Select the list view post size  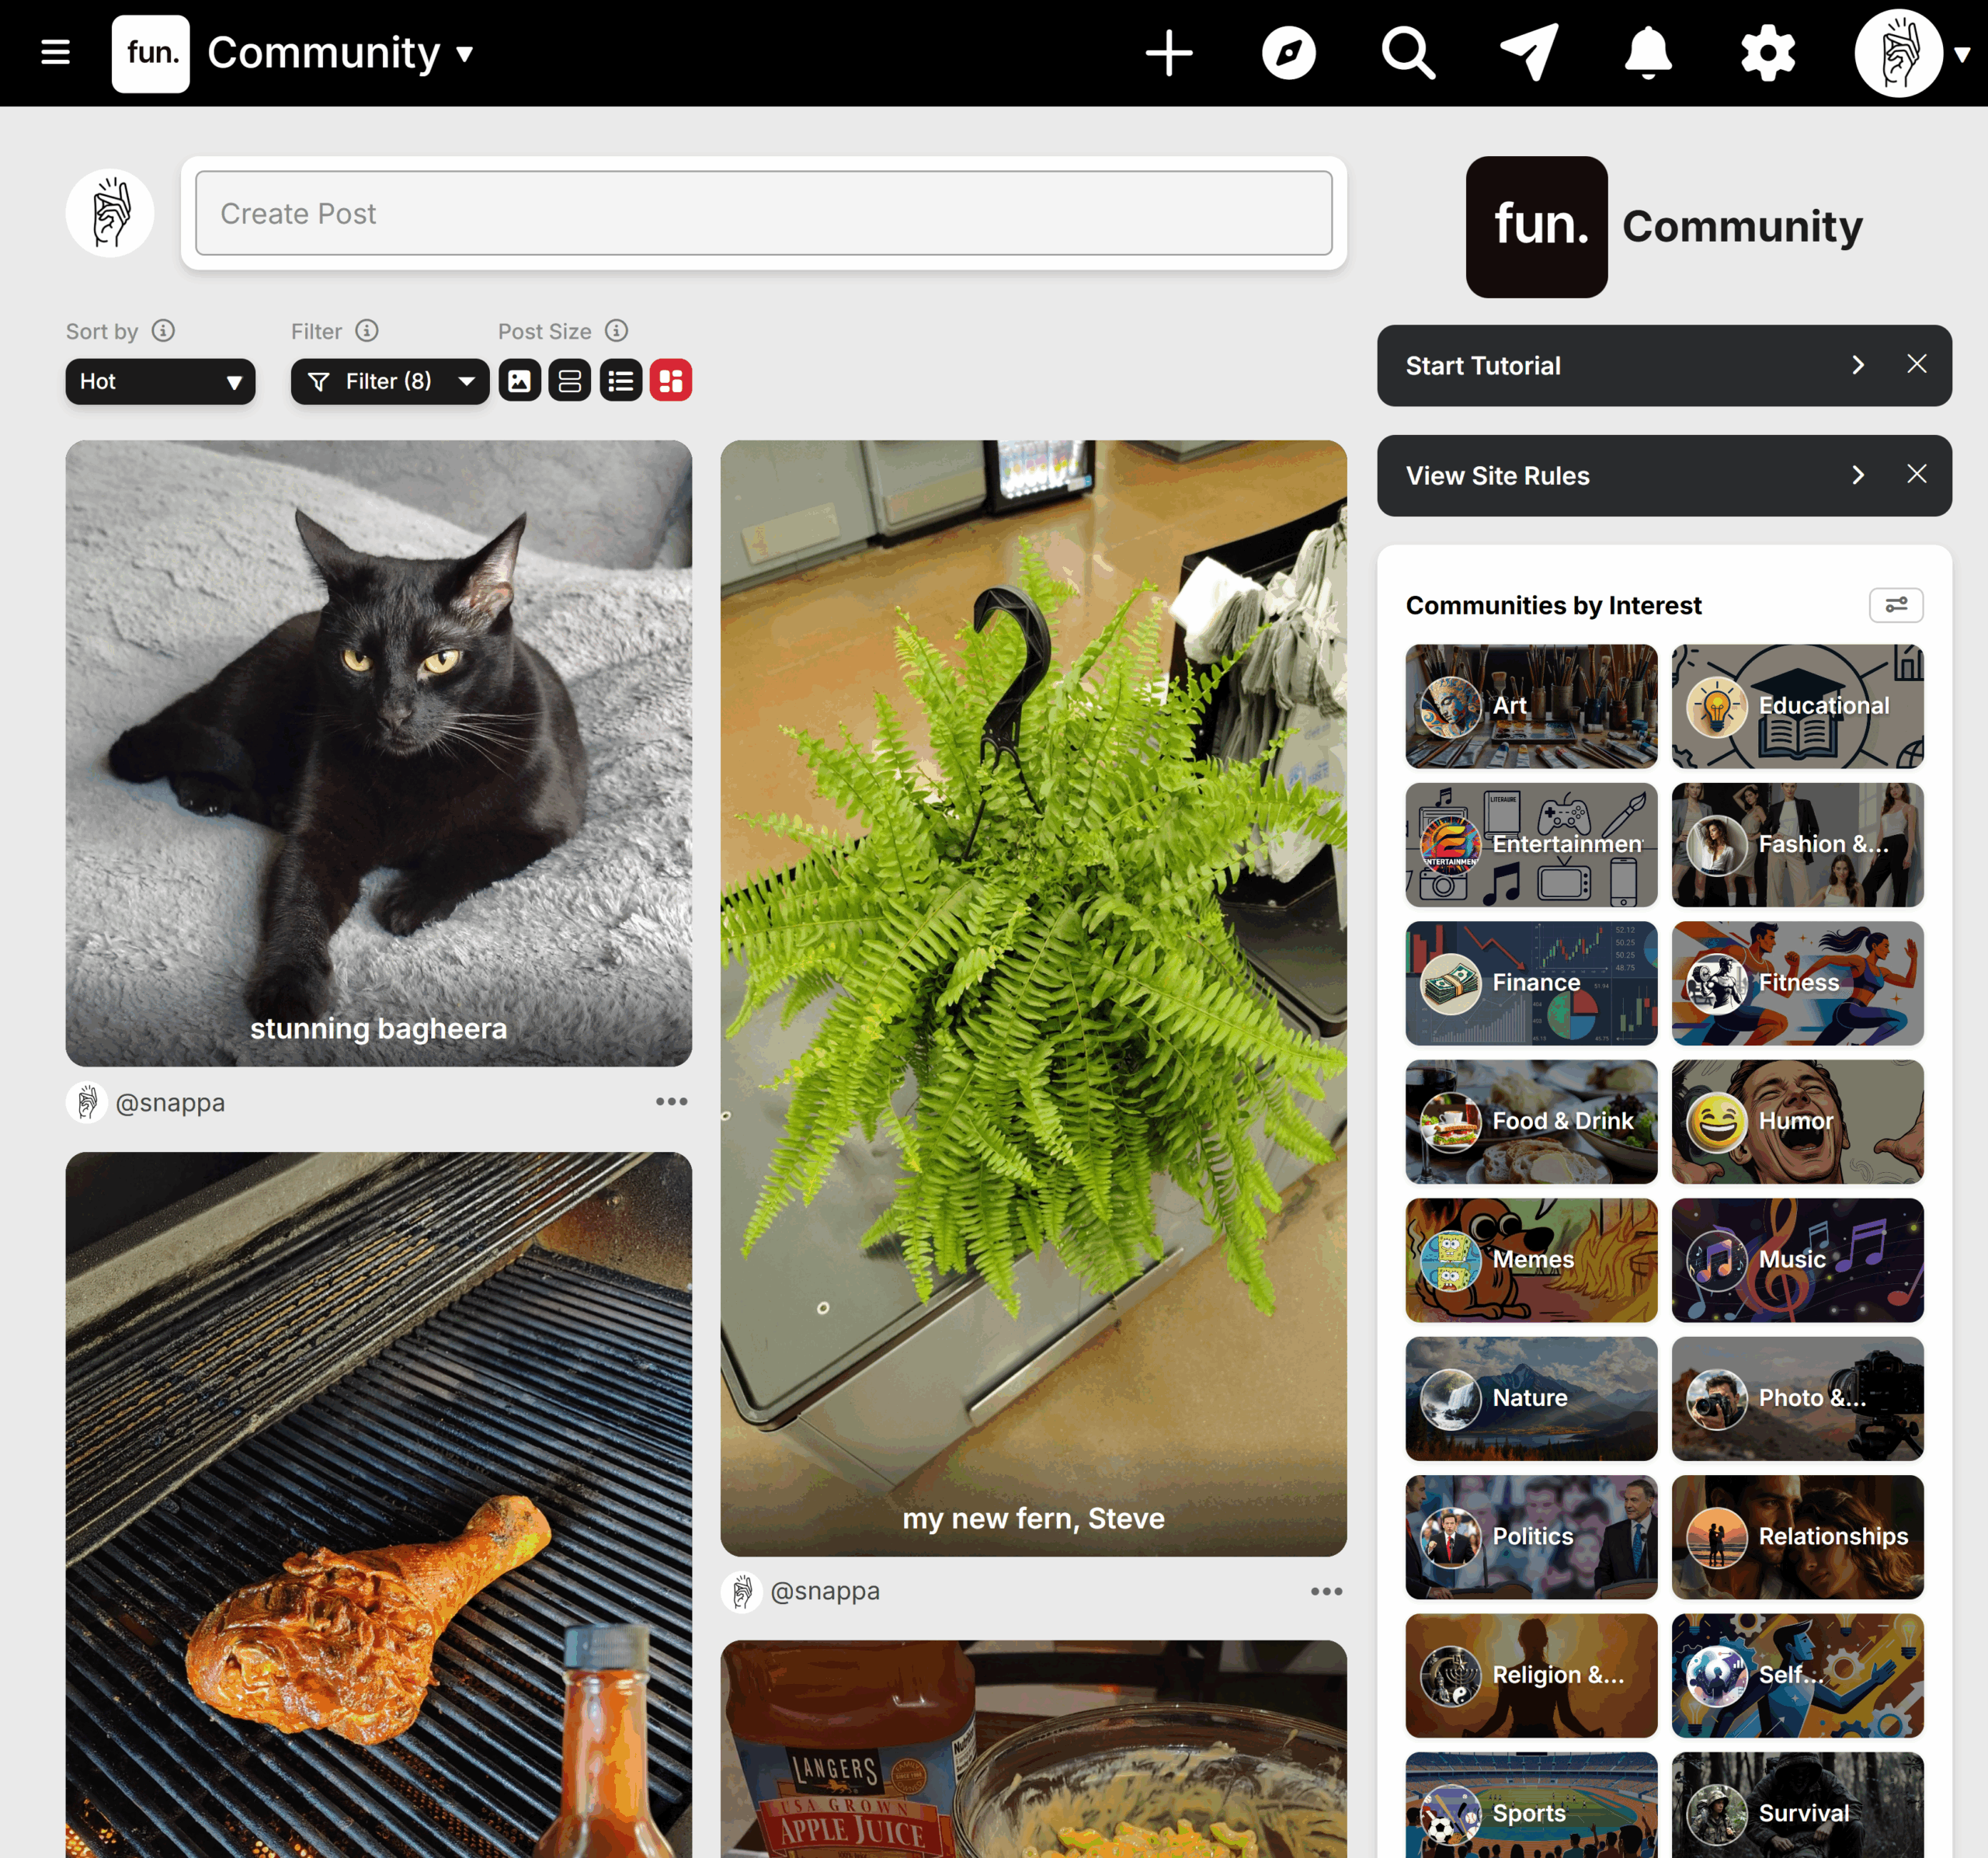coord(620,381)
